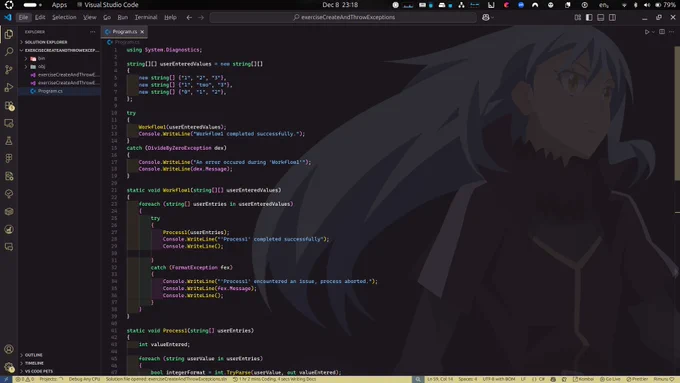Open the Edit menu
This screenshot has height=383, width=680.
(x=40, y=17)
